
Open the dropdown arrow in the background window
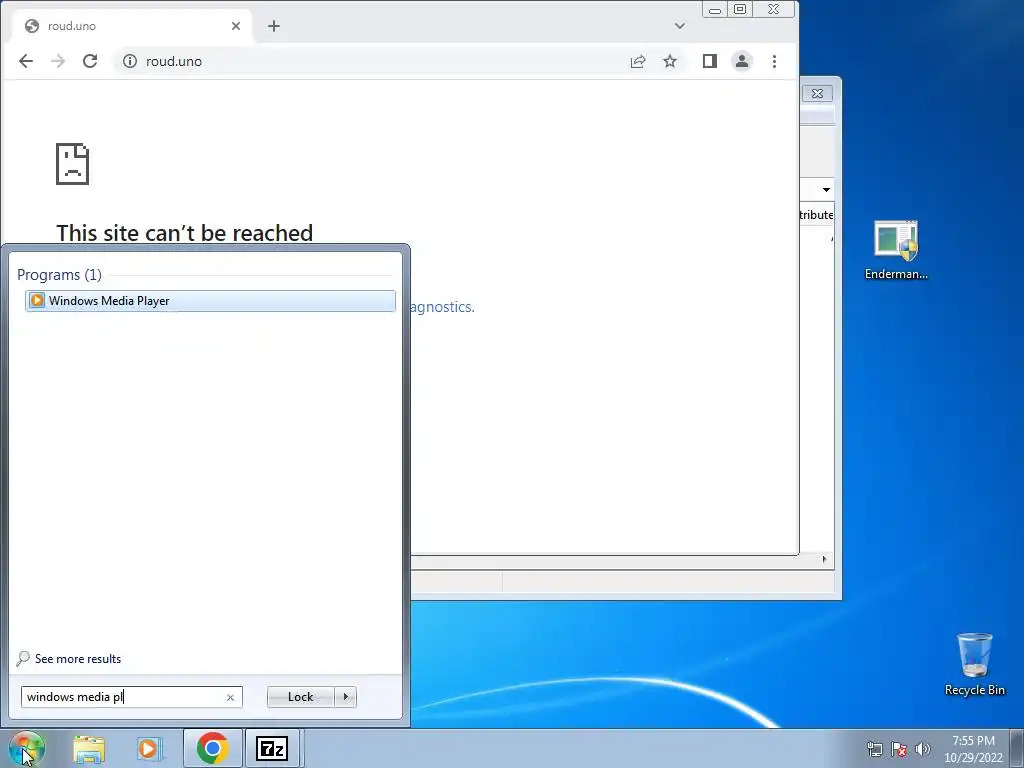(x=826, y=190)
